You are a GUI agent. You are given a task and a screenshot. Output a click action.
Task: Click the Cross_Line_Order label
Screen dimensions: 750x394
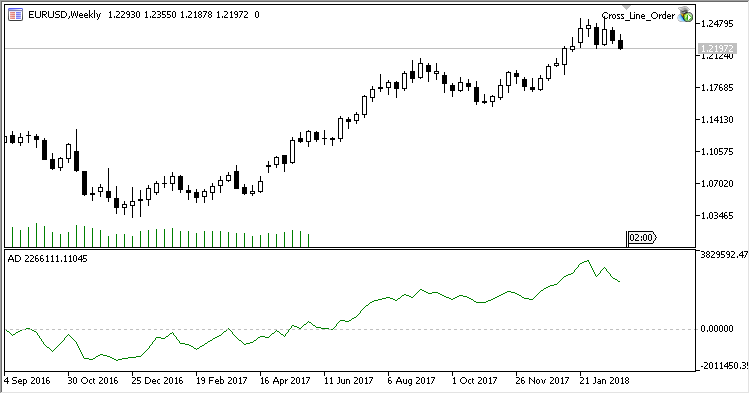(638, 16)
